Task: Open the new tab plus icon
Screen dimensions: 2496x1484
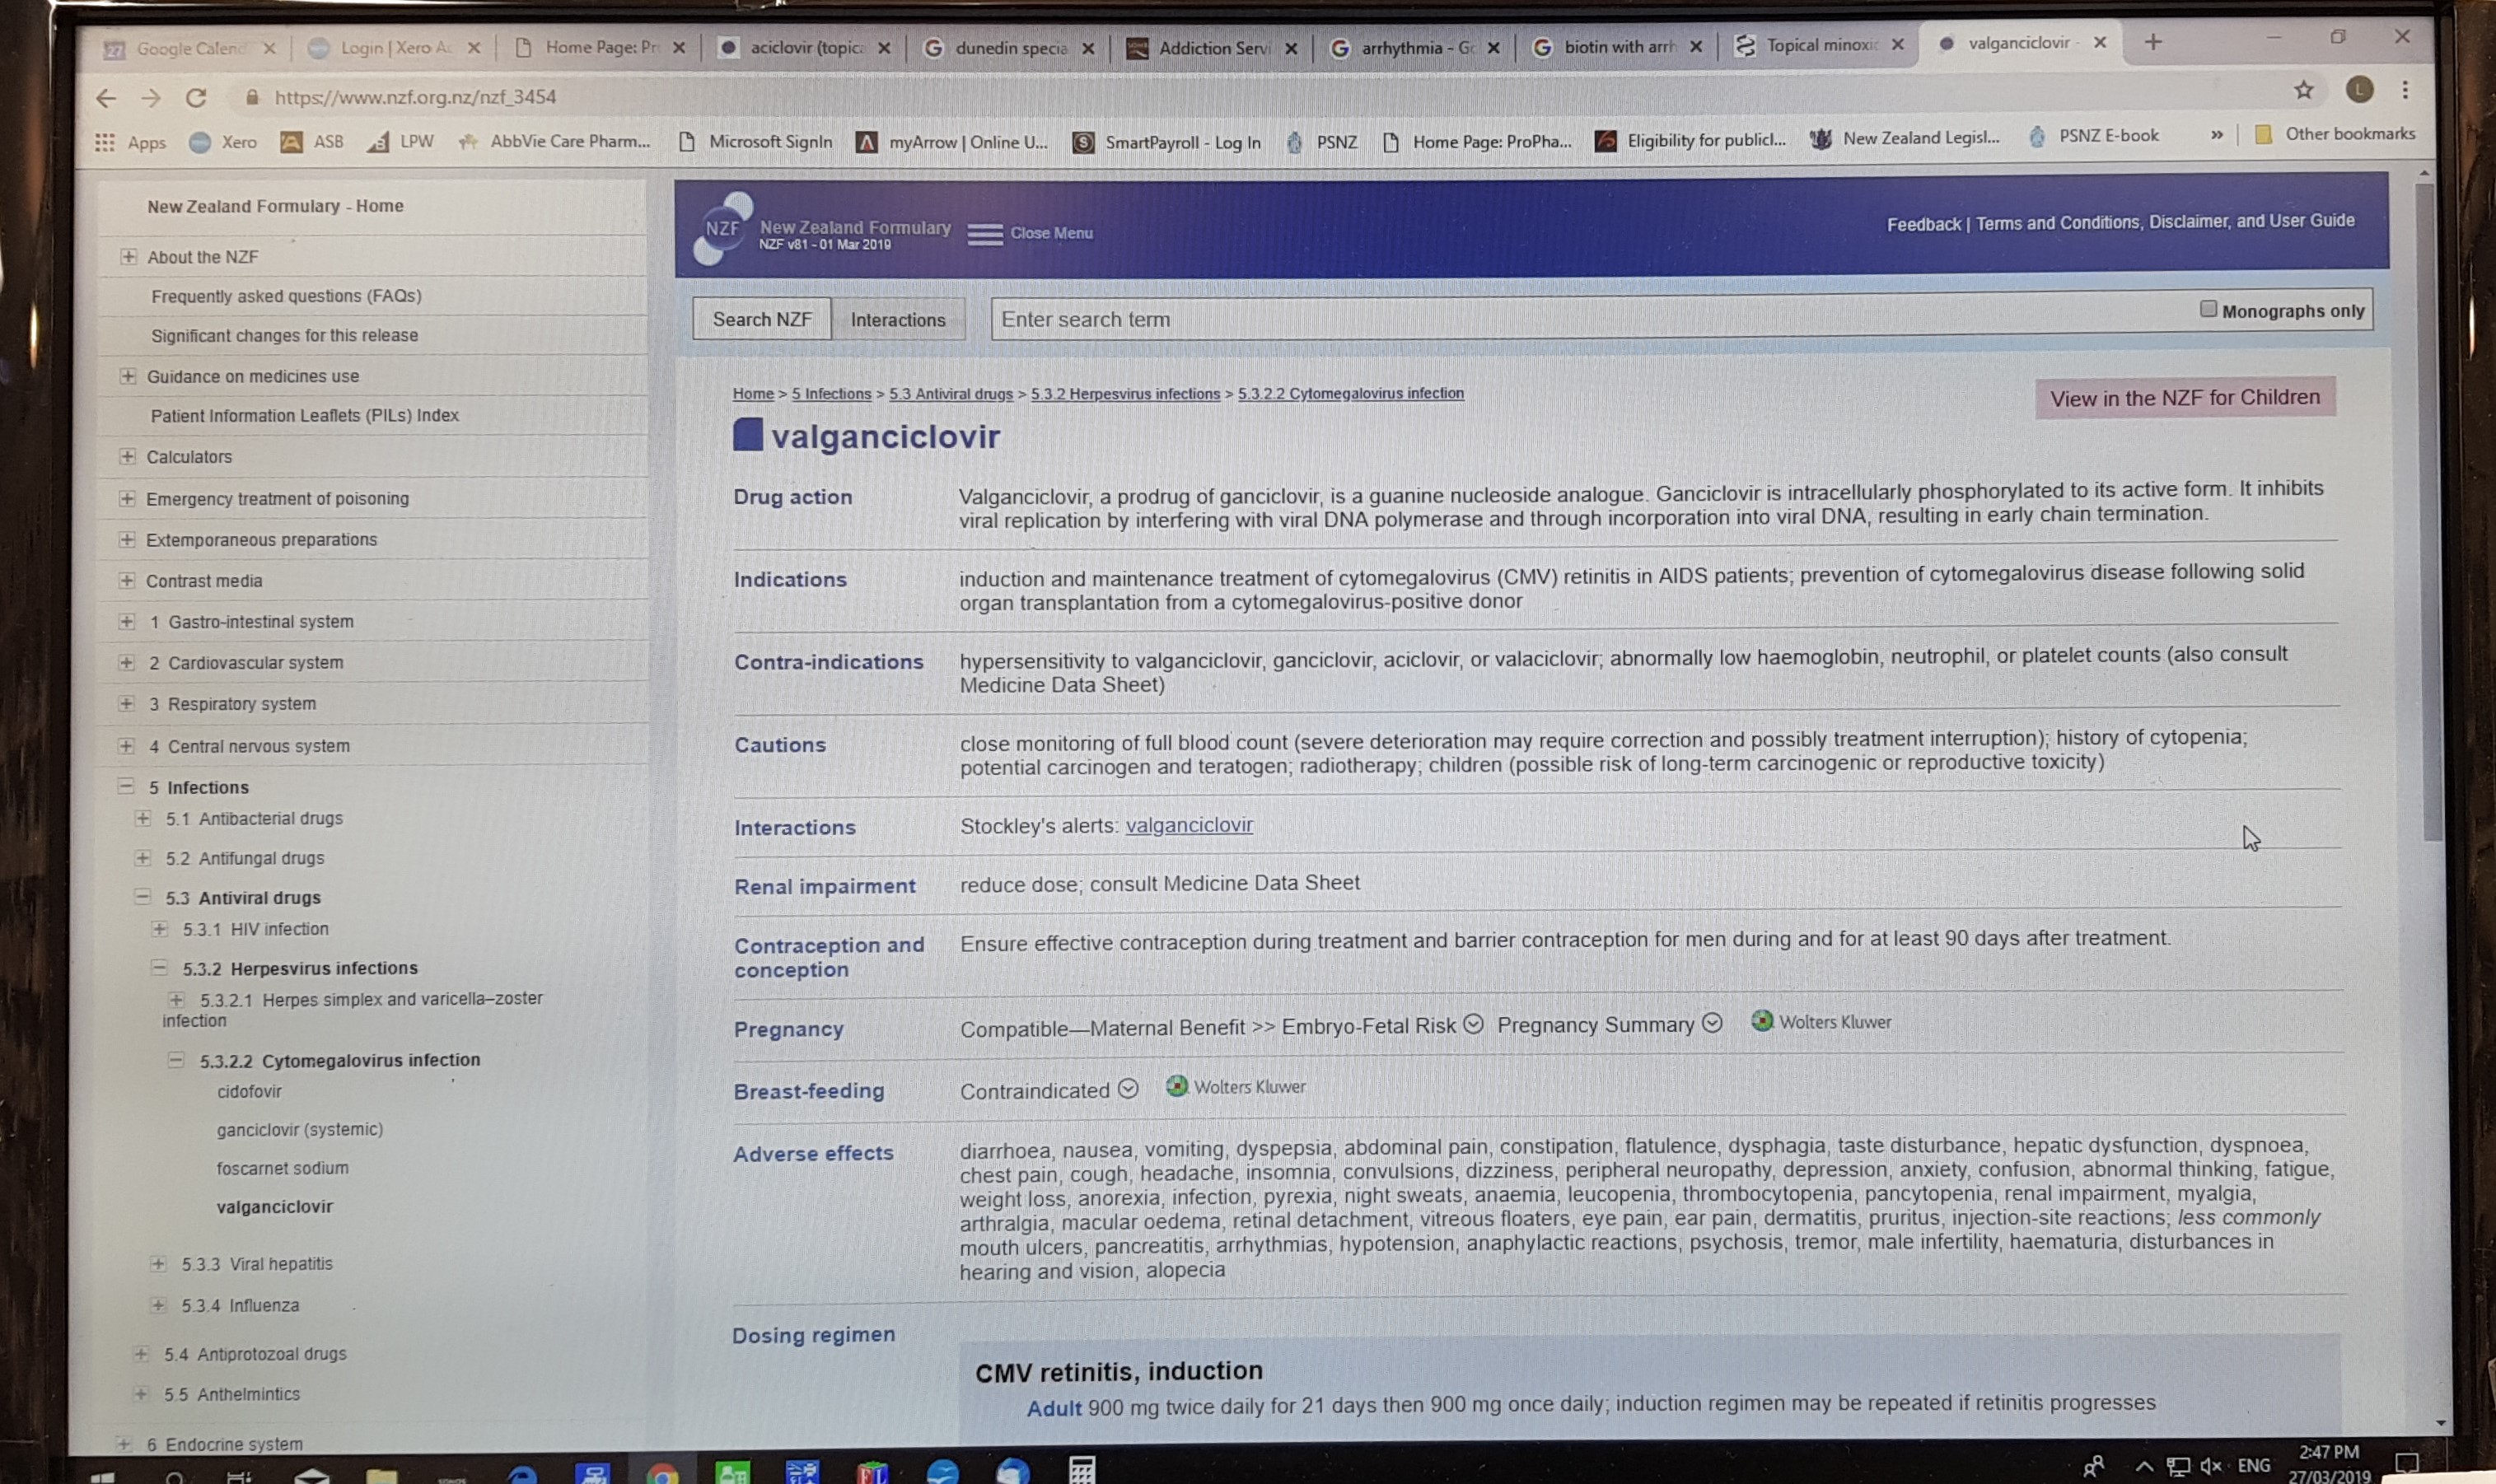Action: 2153,42
